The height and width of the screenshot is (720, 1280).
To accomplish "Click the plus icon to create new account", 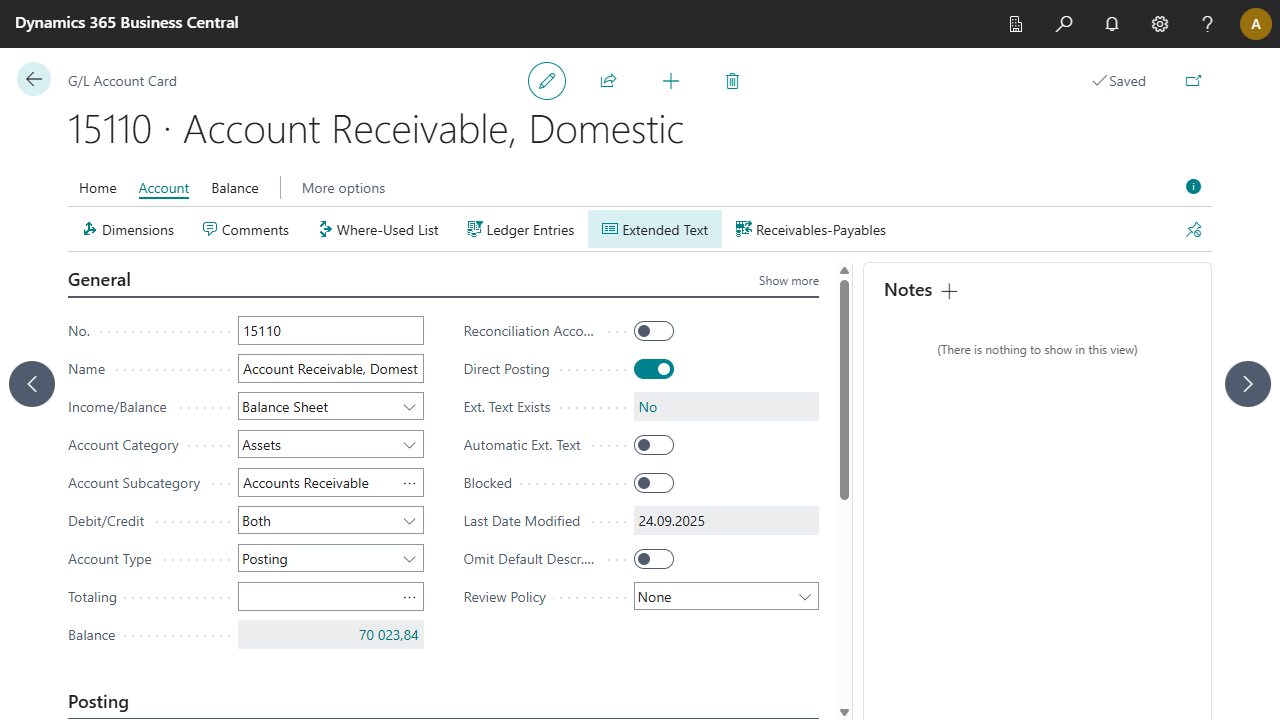I will coord(671,81).
